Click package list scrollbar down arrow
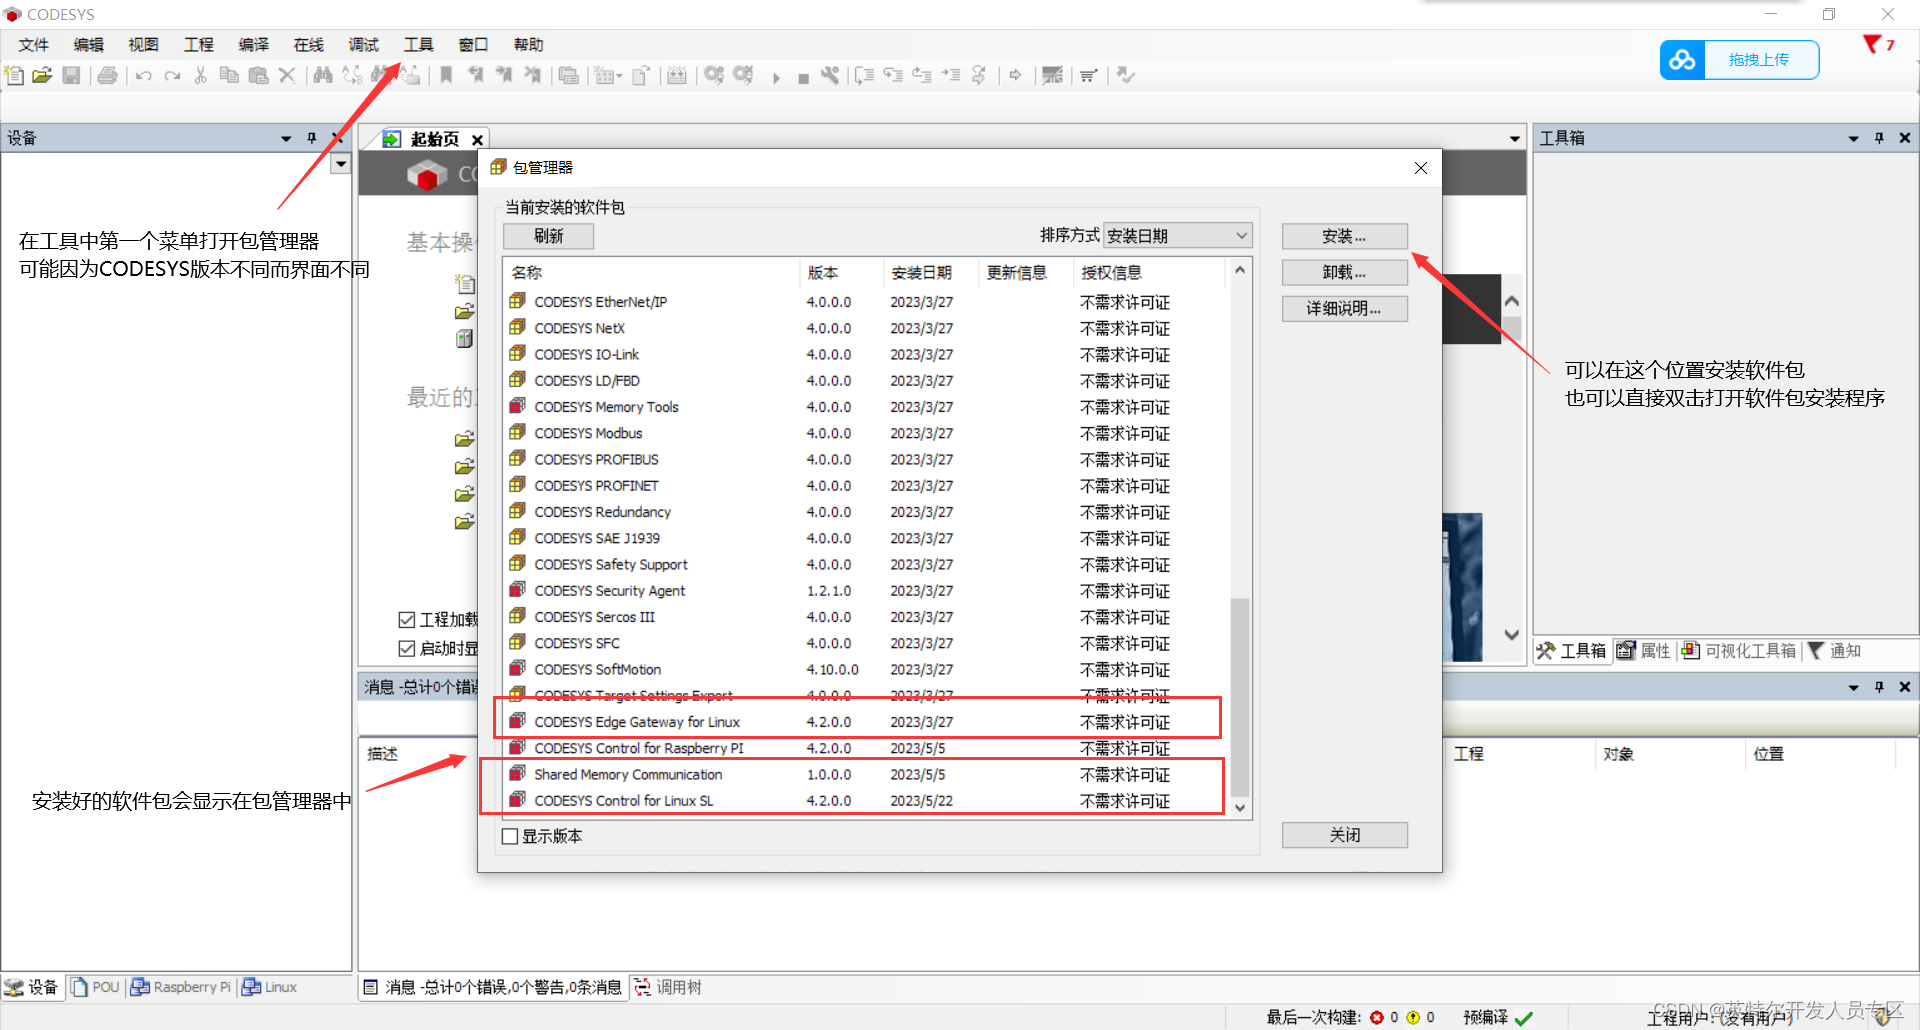Screen dimensions: 1920x1030 pos(1240,808)
